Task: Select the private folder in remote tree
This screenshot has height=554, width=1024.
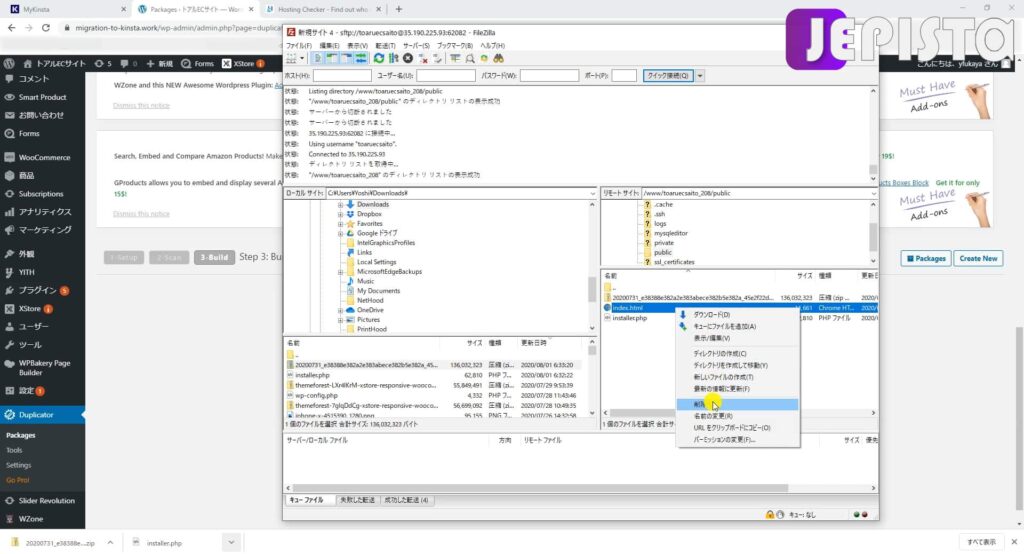Action: point(664,243)
